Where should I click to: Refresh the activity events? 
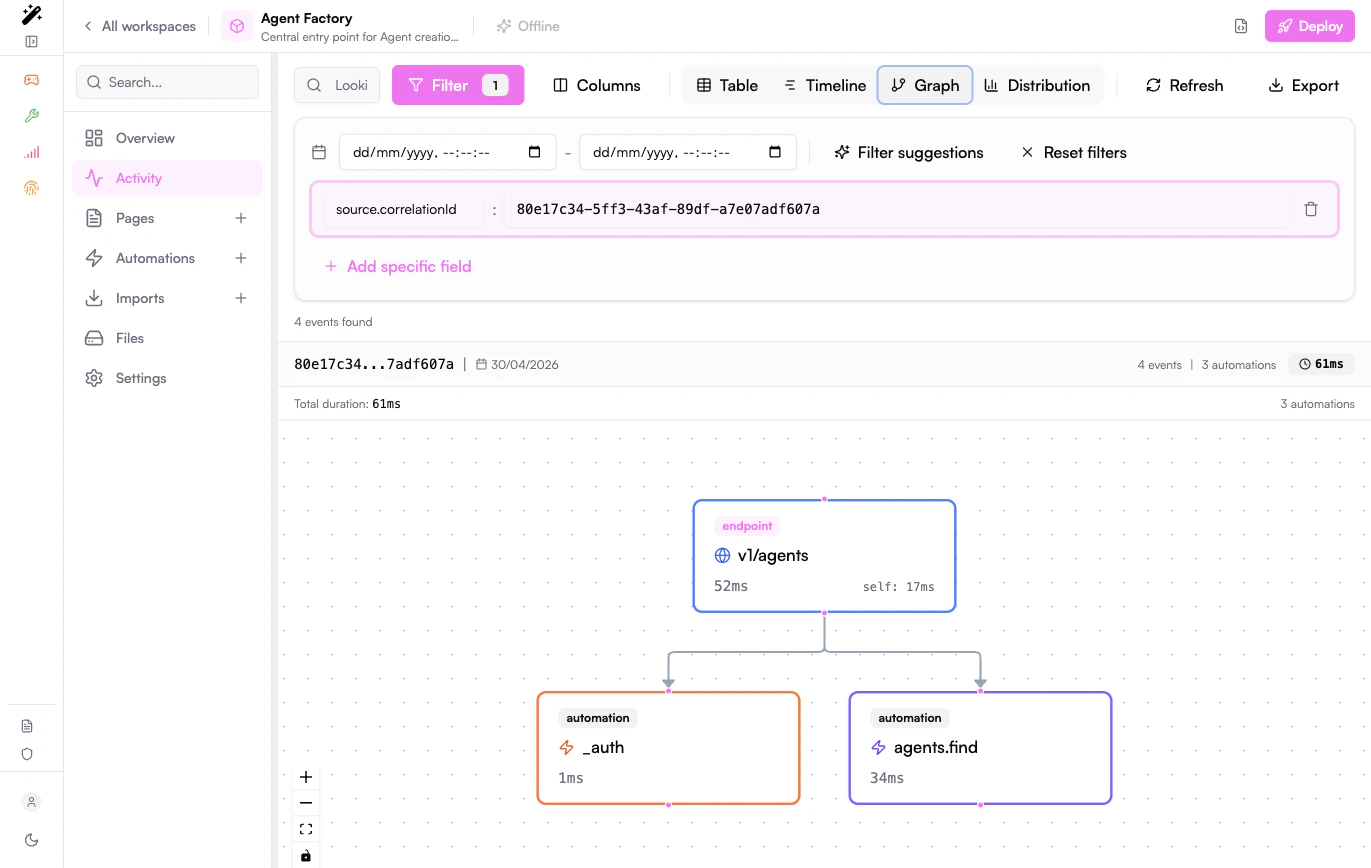1184,85
